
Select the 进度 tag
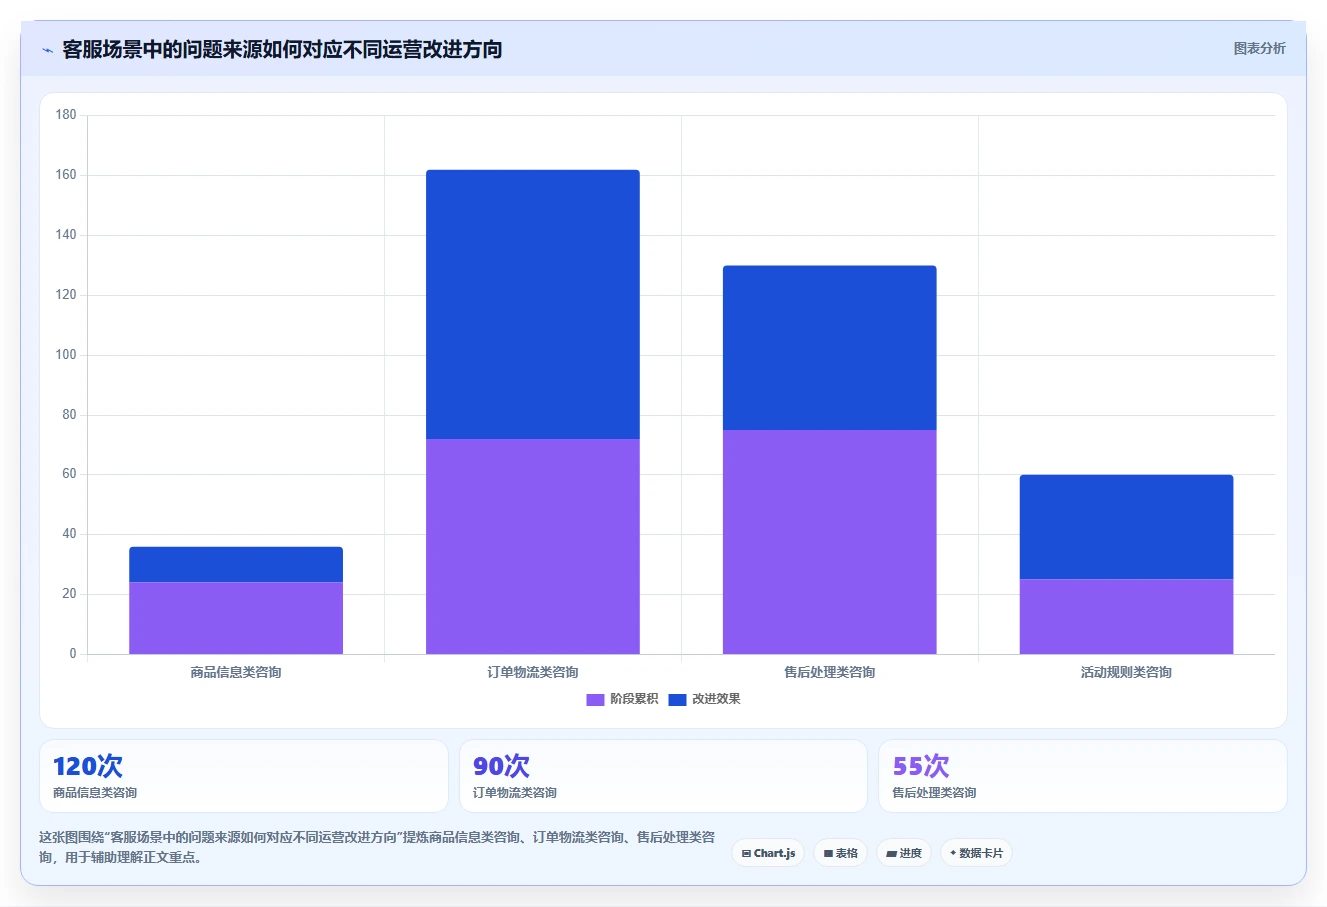click(904, 853)
